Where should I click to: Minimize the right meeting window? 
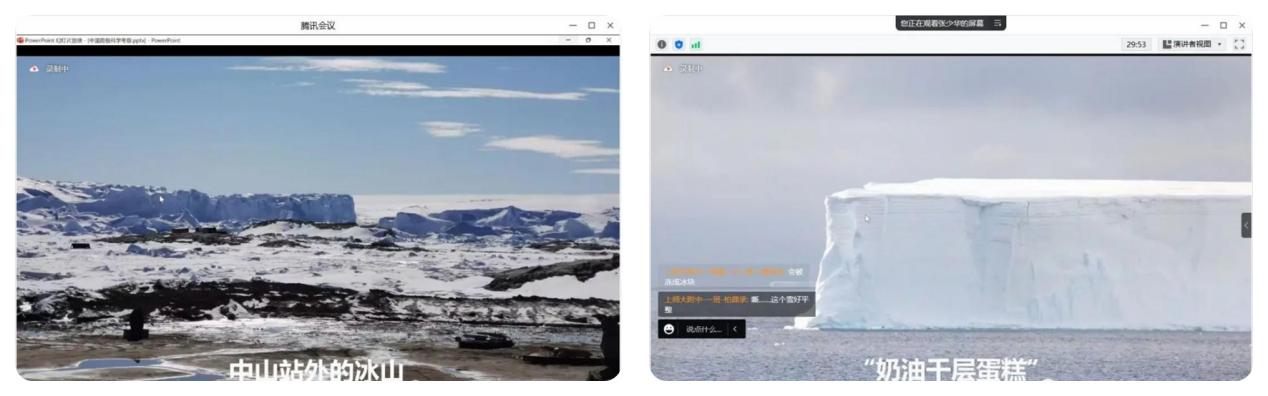[x=1204, y=25]
